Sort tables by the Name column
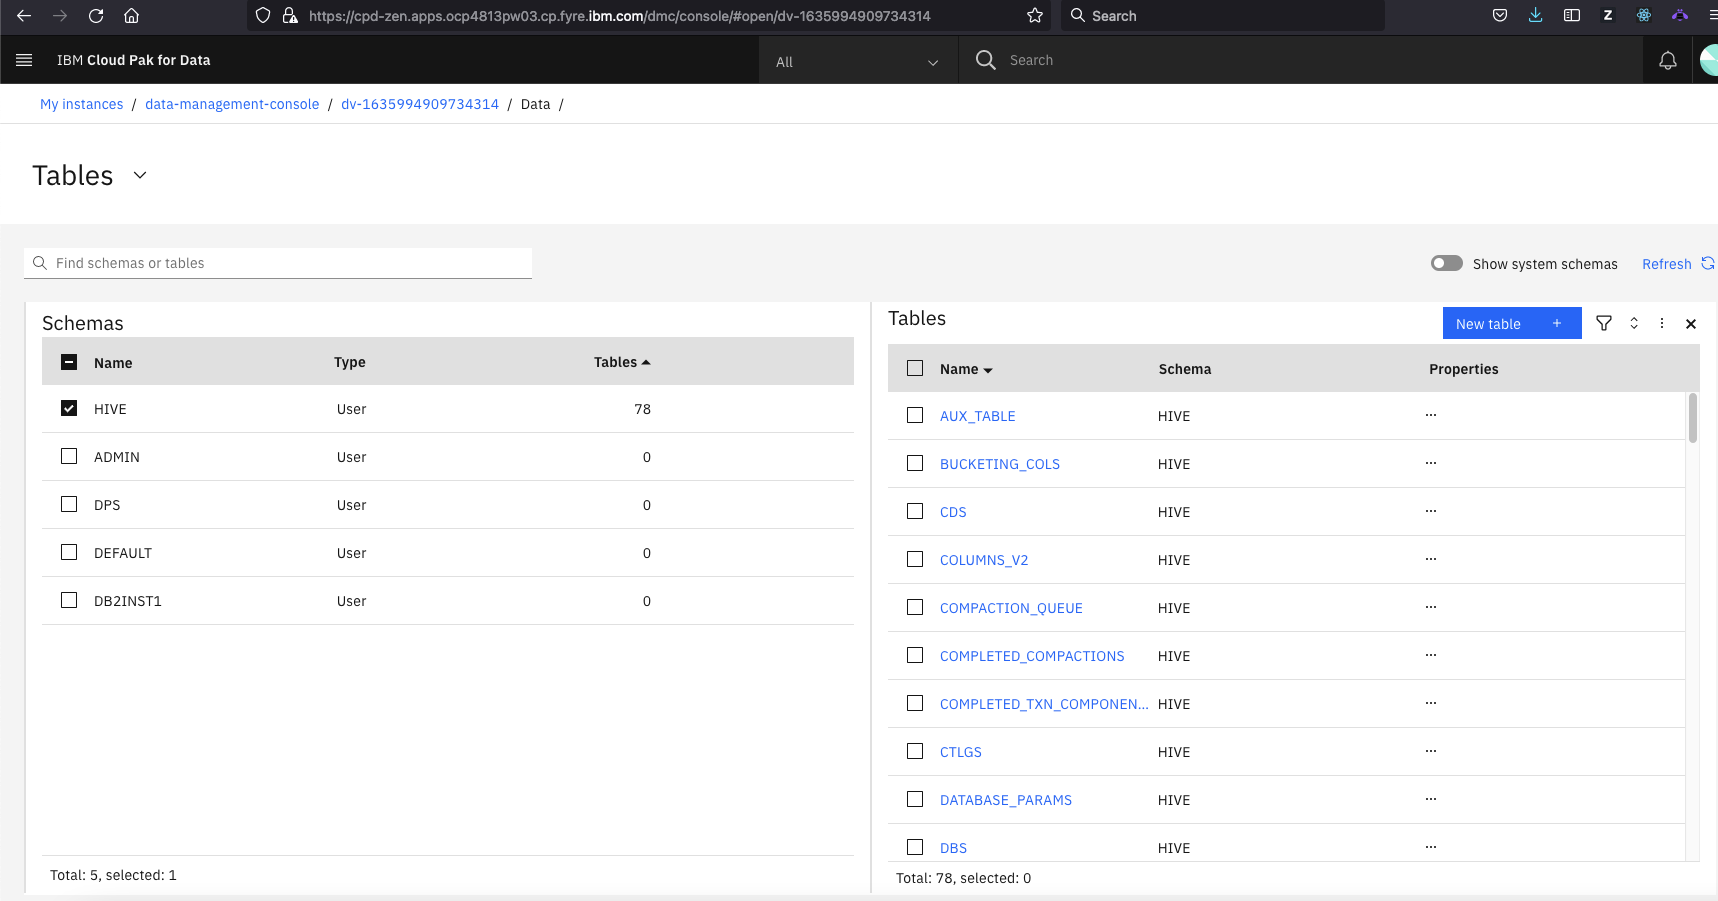 [966, 369]
